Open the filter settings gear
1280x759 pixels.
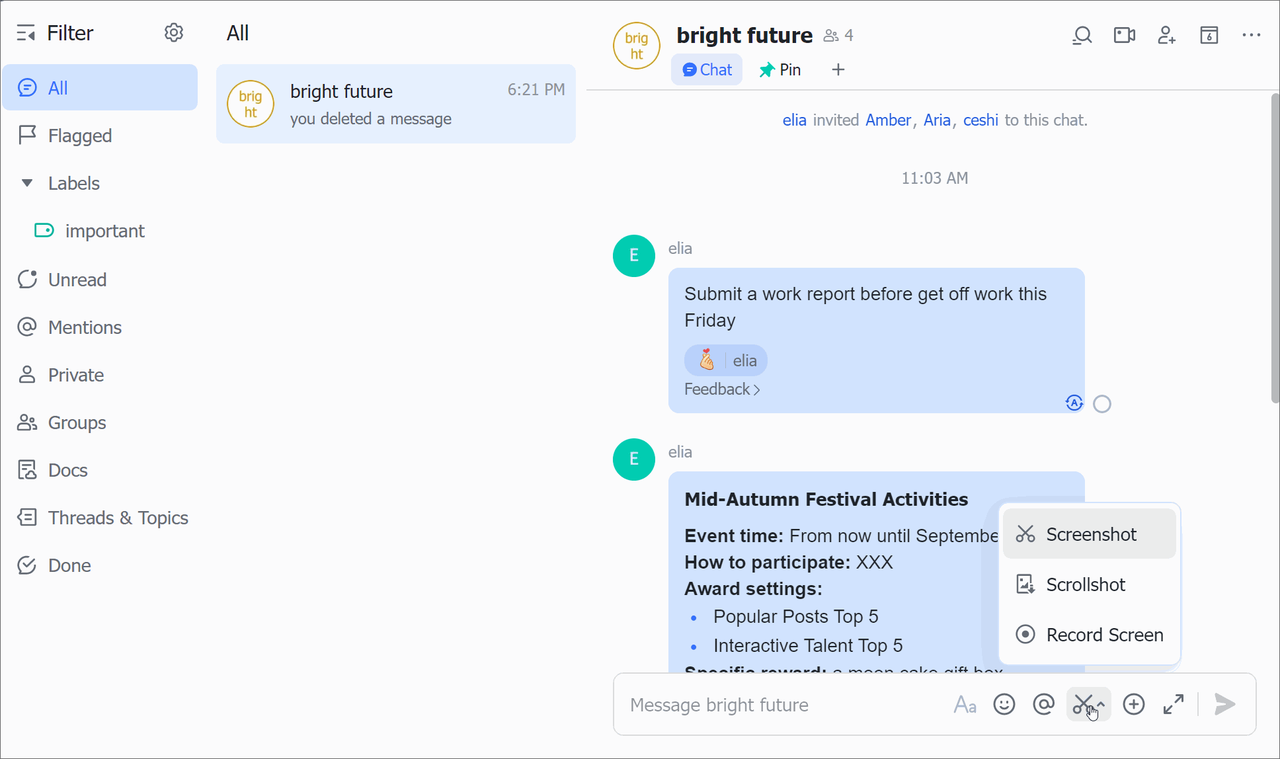tap(174, 33)
